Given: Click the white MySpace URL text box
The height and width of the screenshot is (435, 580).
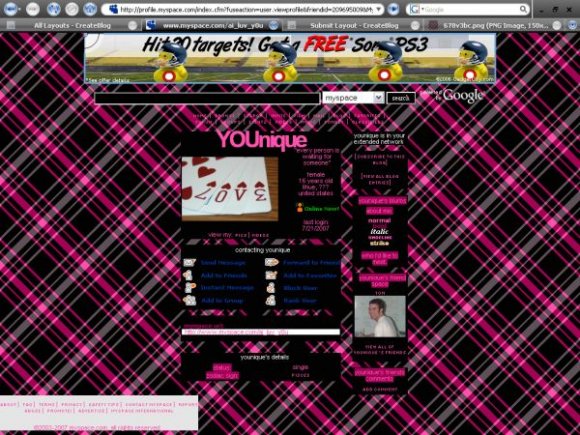Looking at the screenshot, I should 261,332.
